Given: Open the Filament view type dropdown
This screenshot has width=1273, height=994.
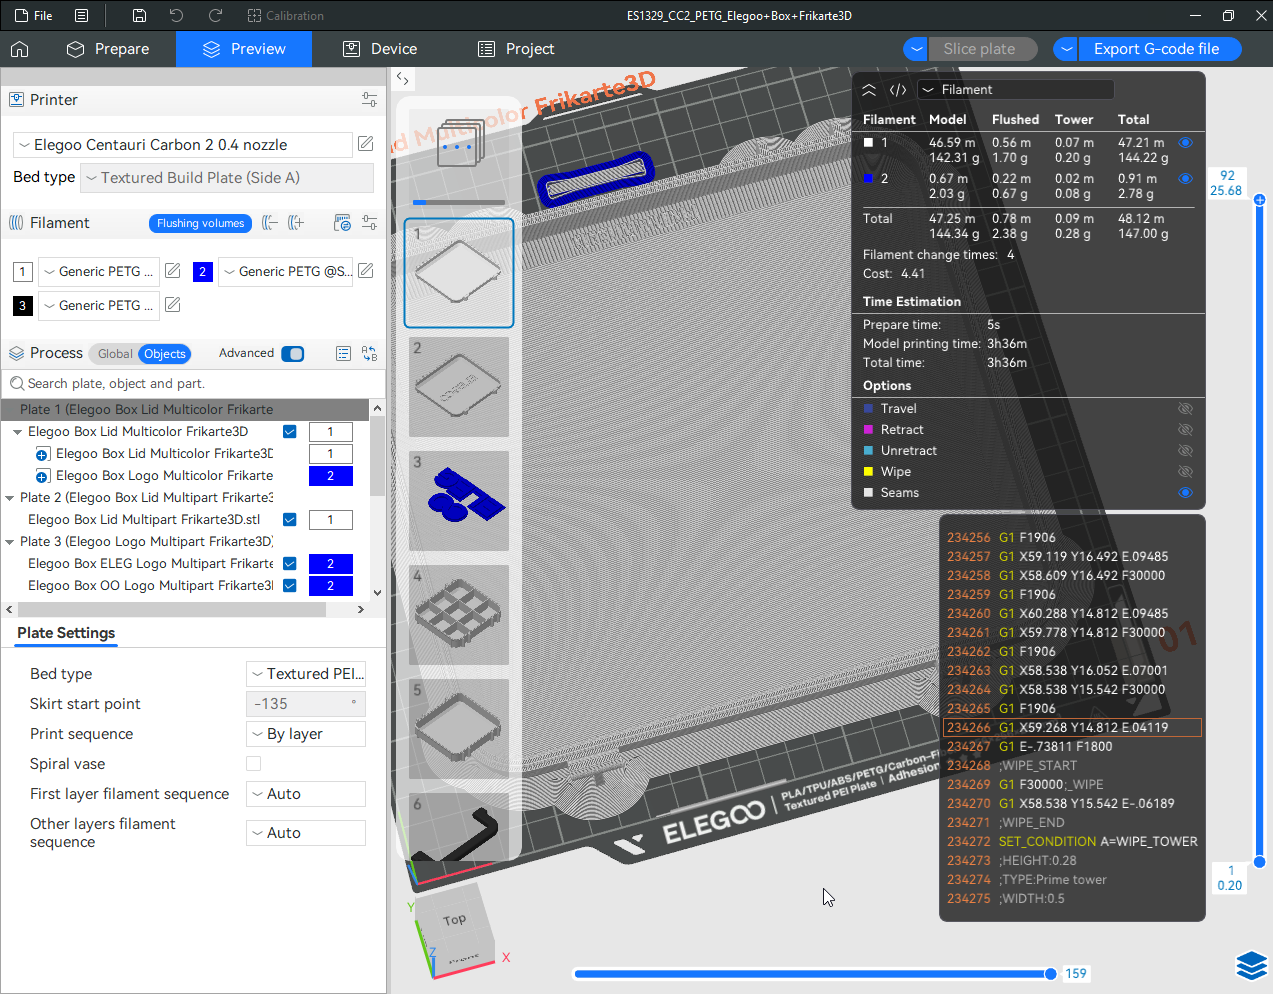Looking at the screenshot, I should pos(1015,90).
